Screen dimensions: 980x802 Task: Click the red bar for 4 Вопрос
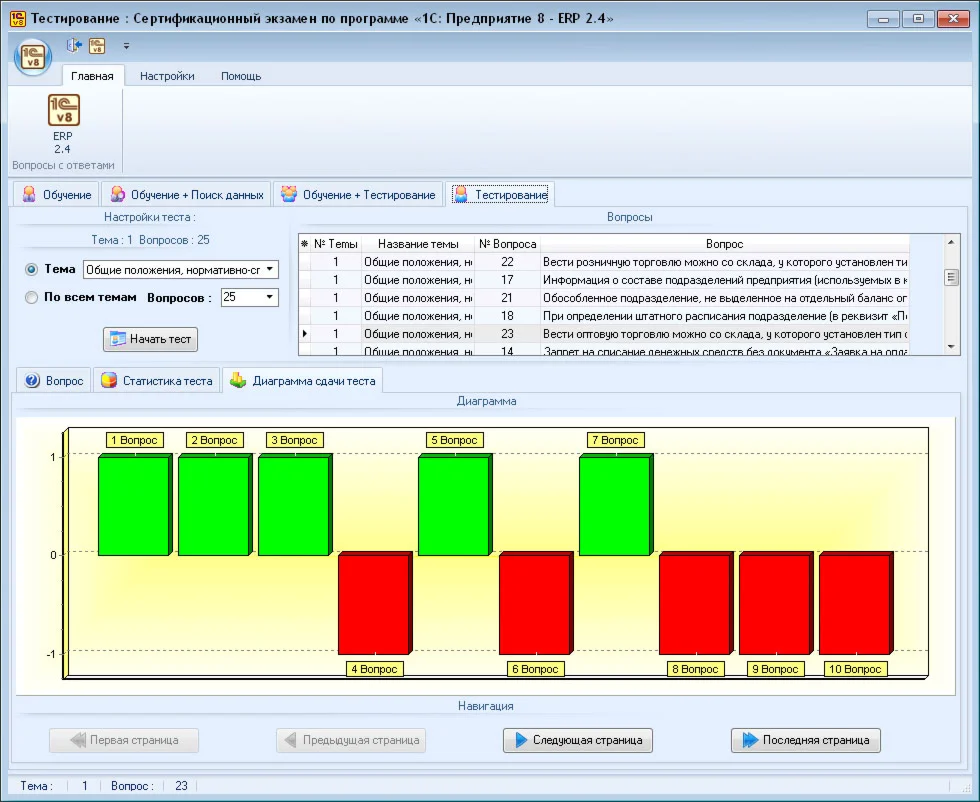373,603
